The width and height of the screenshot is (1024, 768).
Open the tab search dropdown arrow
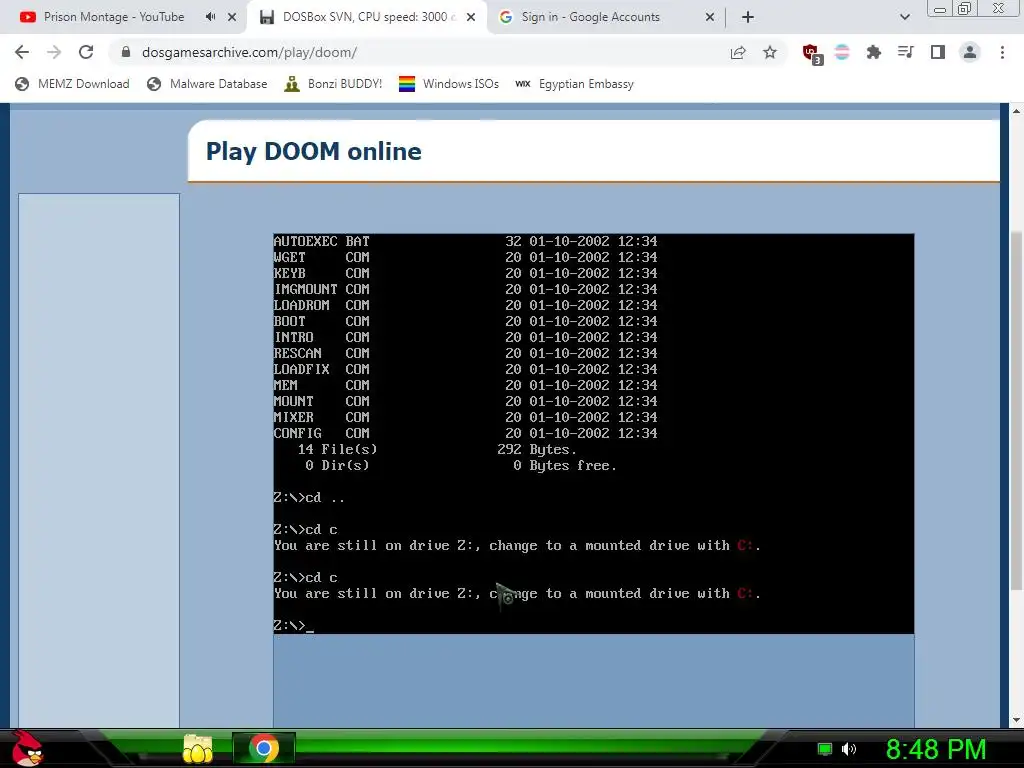coord(904,17)
